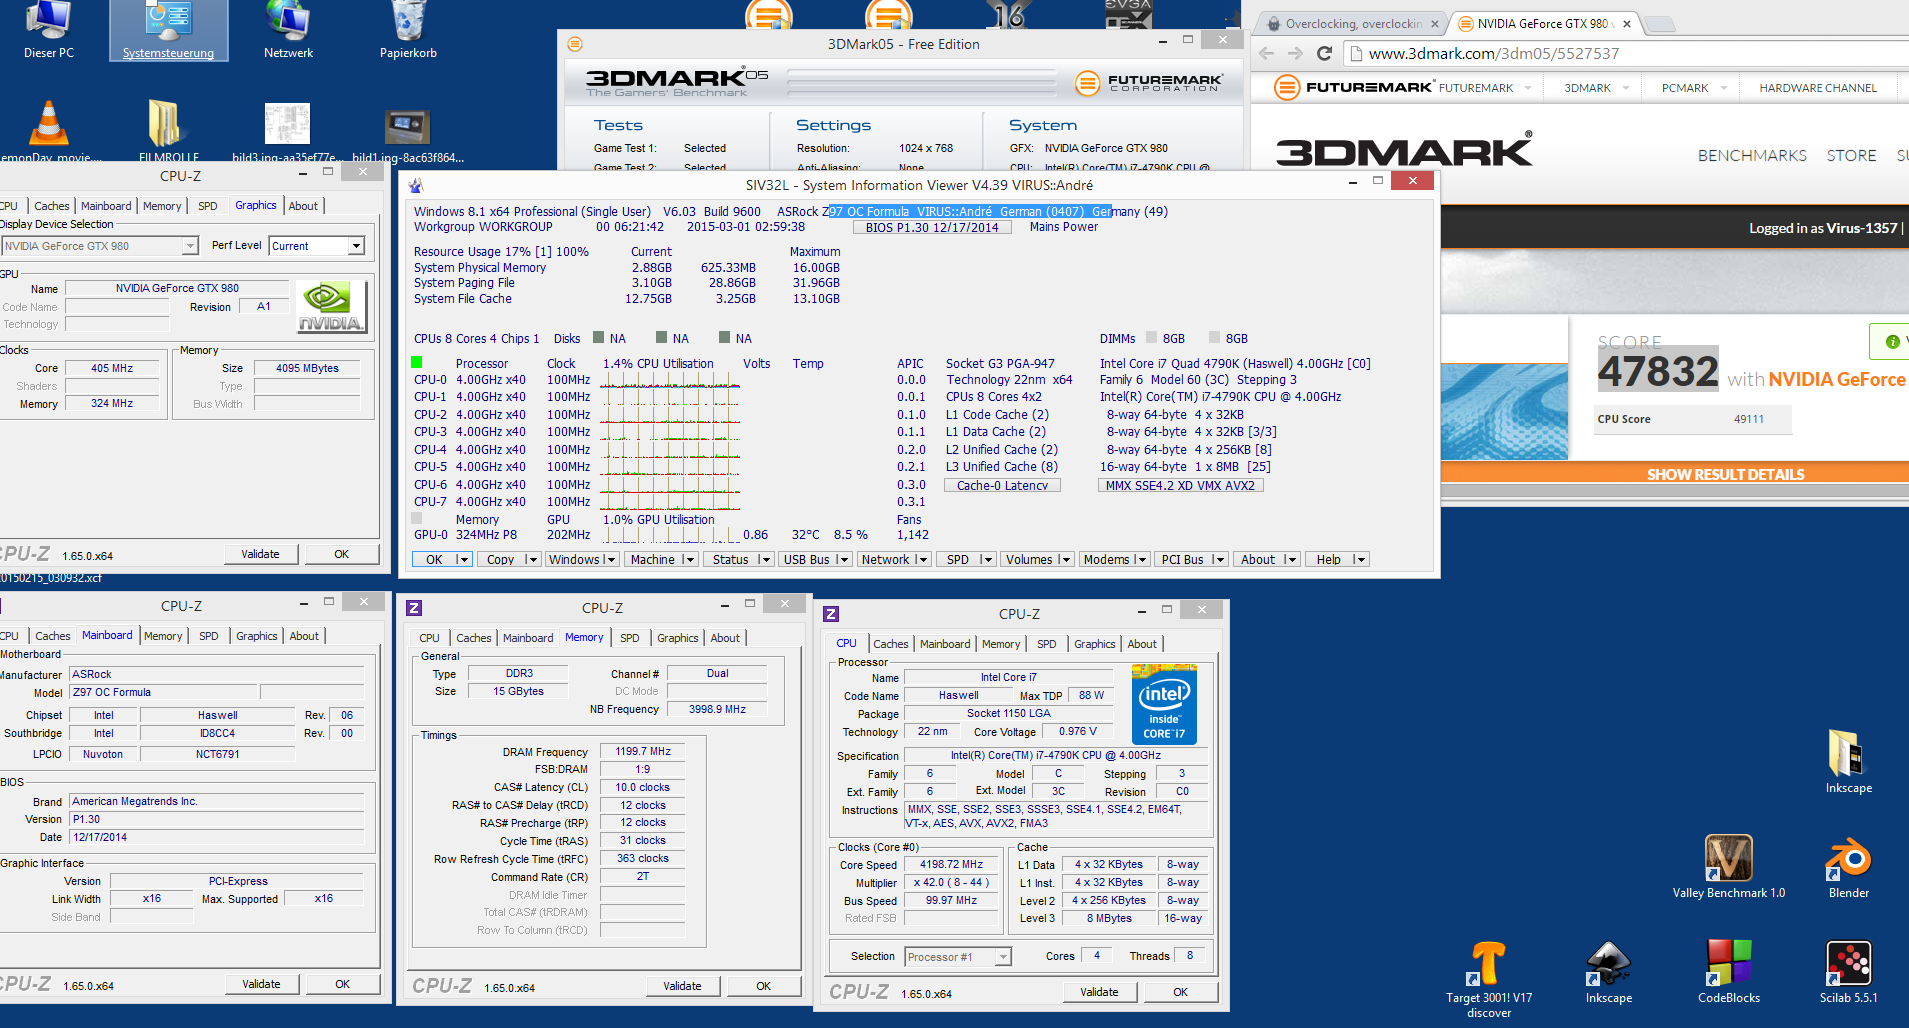Open the About tab in CPU-Z Graphics window

point(303,206)
